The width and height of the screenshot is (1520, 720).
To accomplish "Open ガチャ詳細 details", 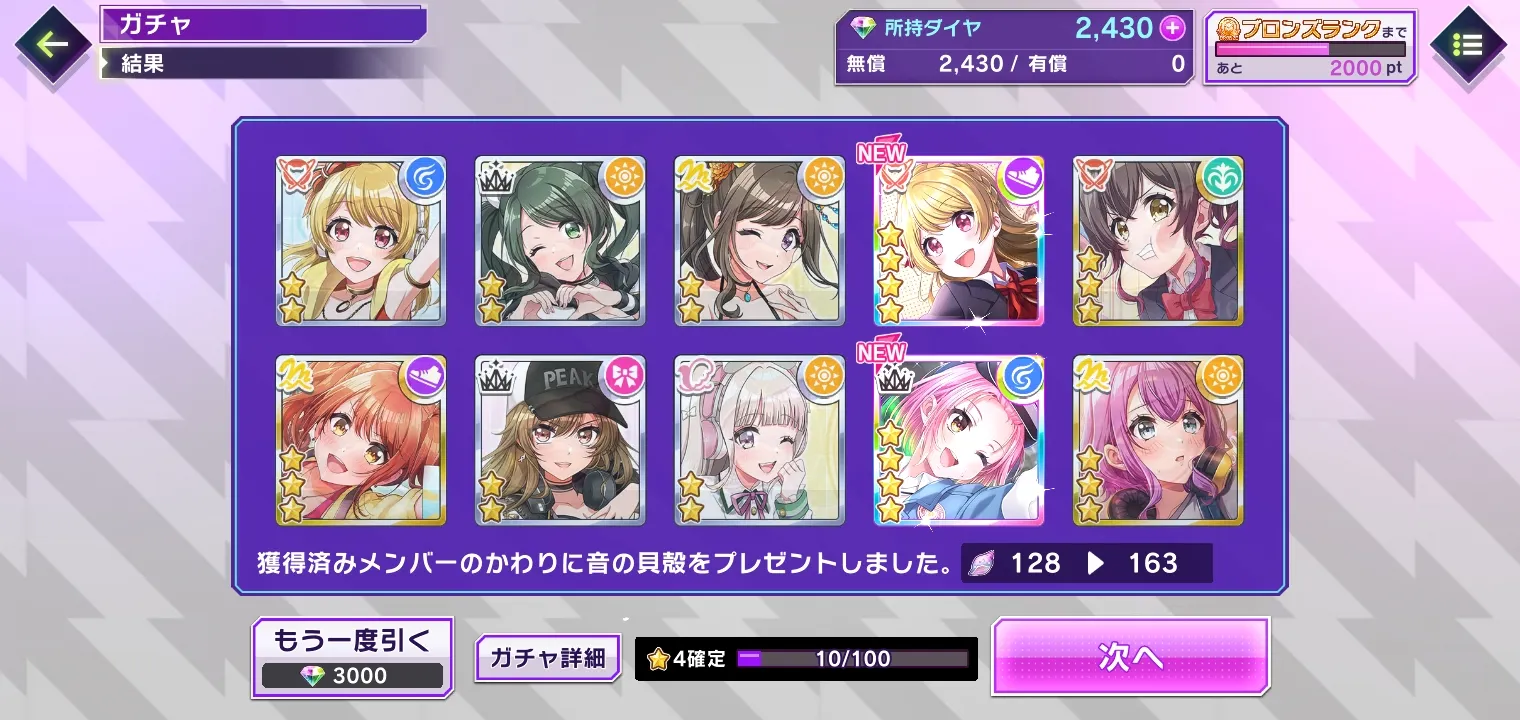I will click(x=547, y=658).
